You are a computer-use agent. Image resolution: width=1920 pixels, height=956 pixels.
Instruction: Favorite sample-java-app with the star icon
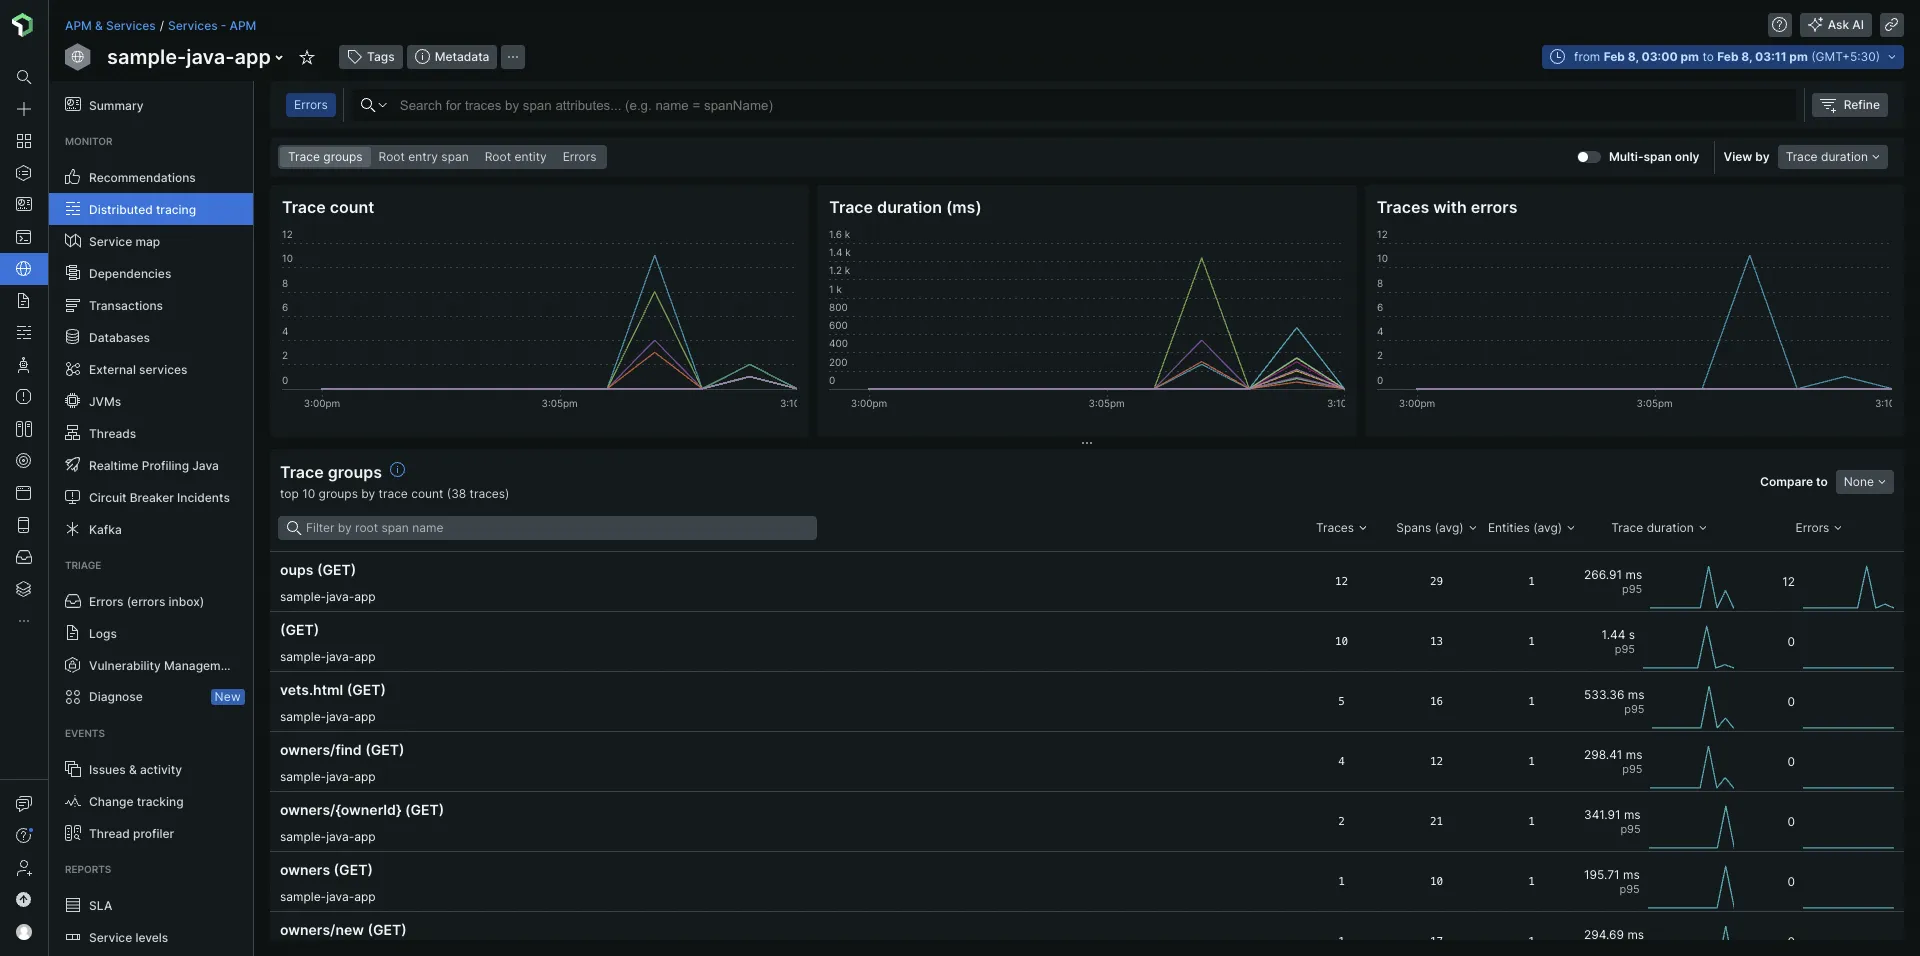tap(307, 57)
